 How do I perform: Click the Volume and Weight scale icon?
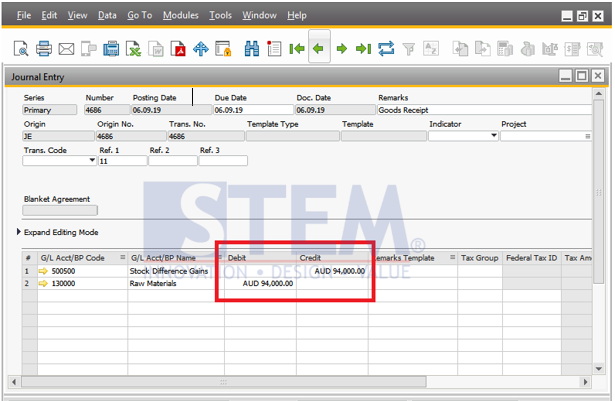point(550,49)
